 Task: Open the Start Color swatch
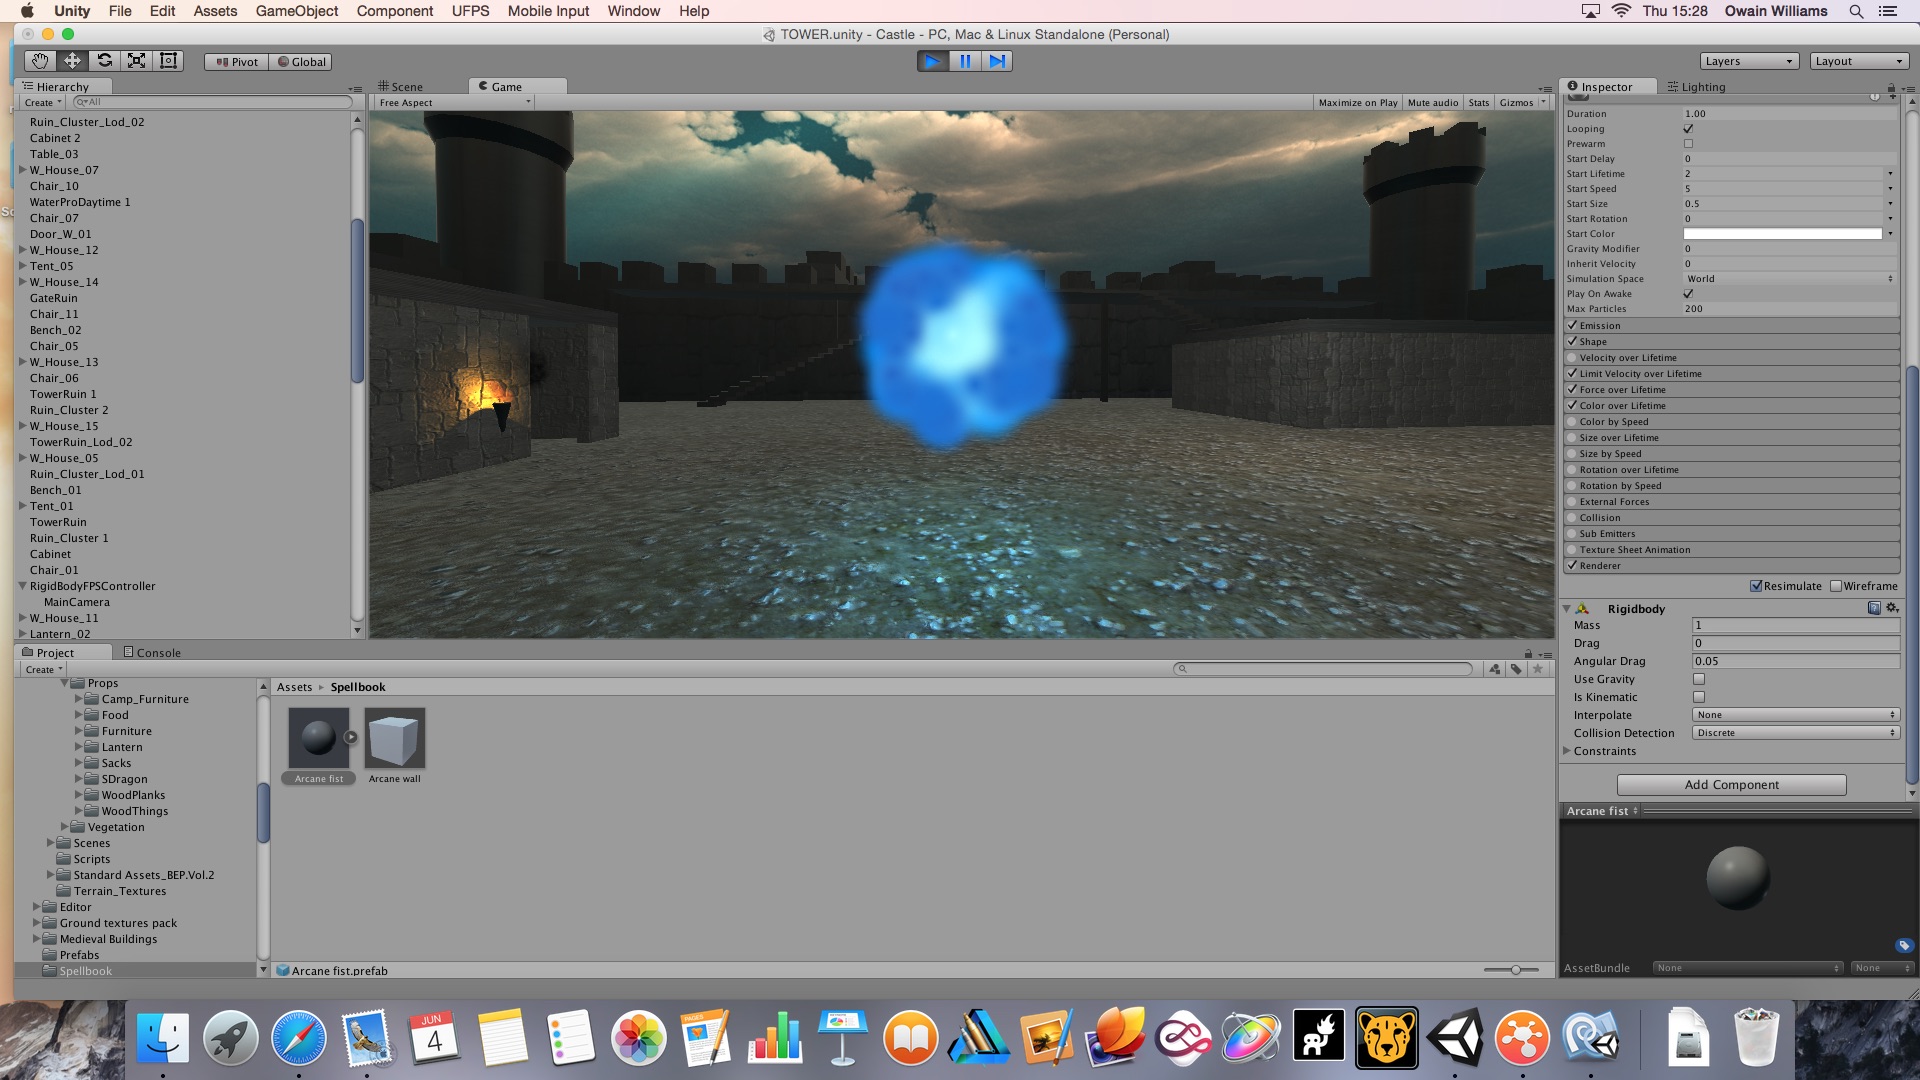click(x=1782, y=234)
